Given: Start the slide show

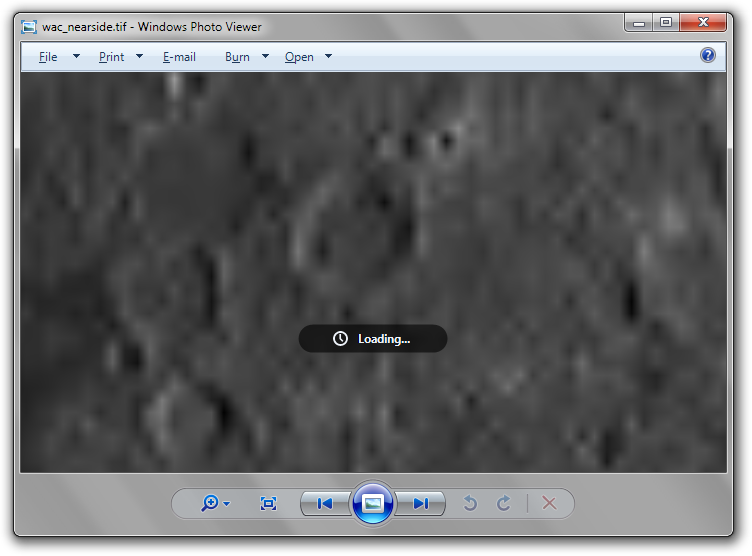Looking at the screenshot, I should click(373, 503).
